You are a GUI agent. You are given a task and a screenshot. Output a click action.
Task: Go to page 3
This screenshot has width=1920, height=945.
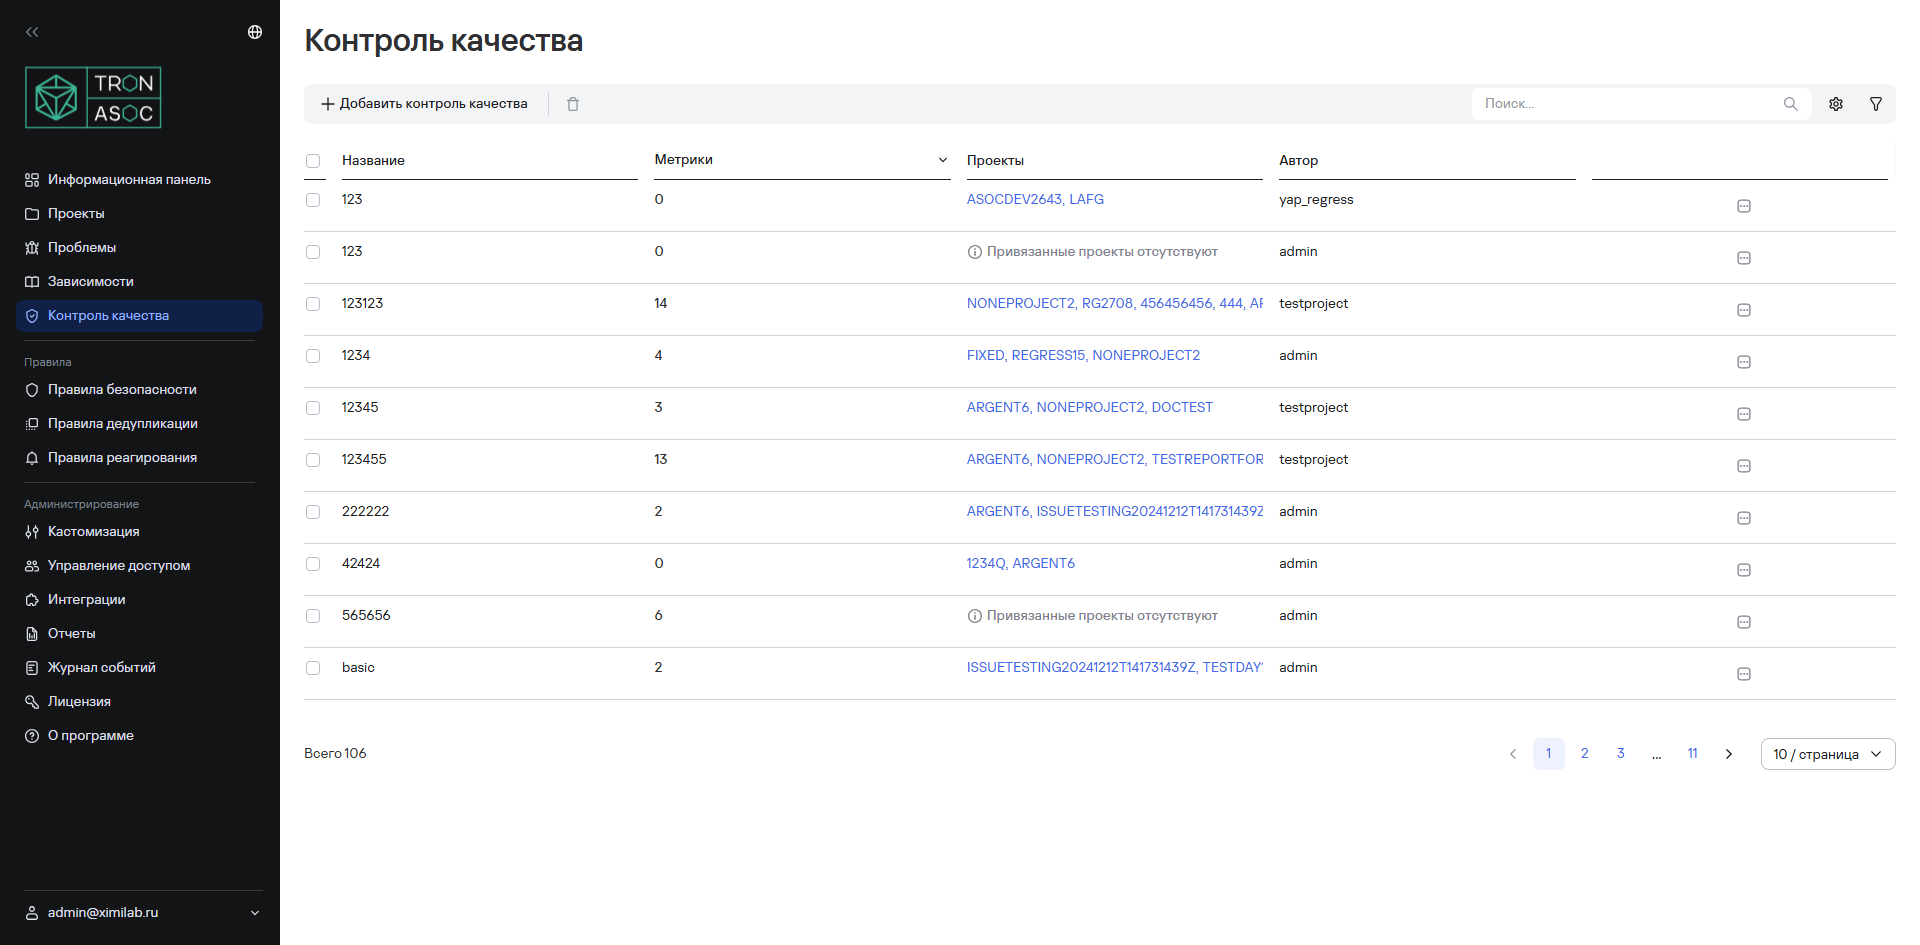pos(1621,754)
